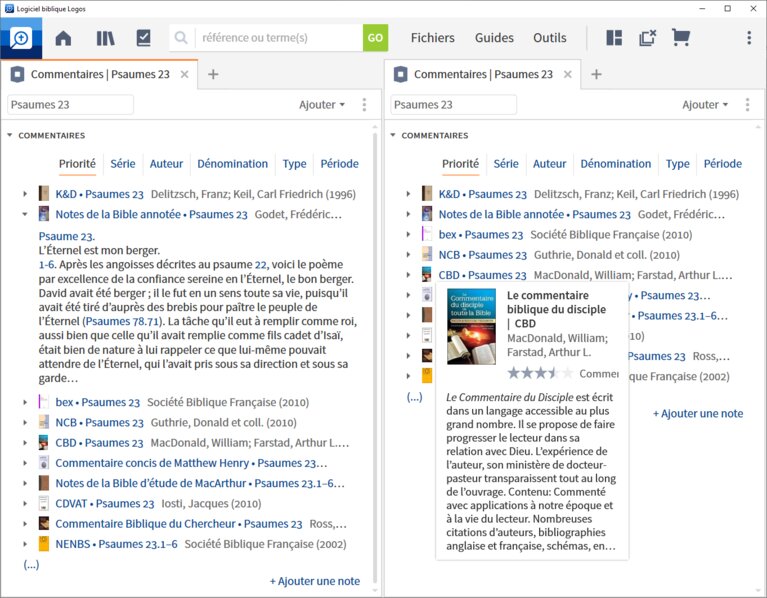Show more commentaries (...) in left pane

[x=31, y=565]
